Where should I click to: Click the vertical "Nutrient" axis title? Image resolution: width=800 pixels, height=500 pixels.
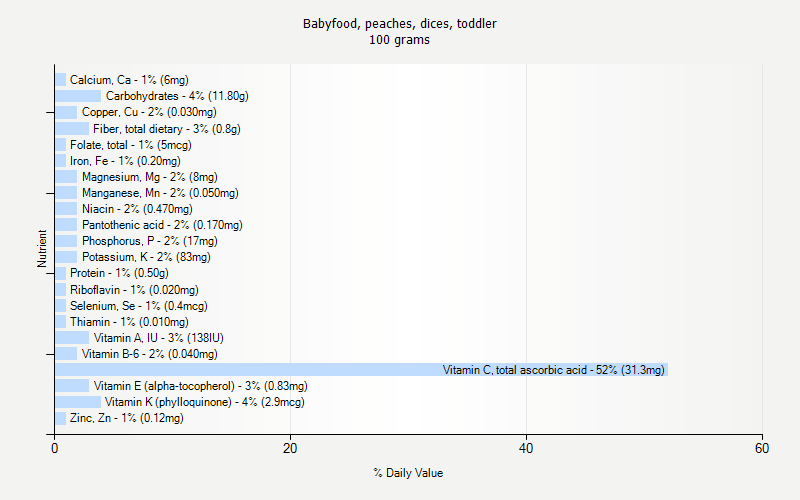pyautogui.click(x=42, y=248)
